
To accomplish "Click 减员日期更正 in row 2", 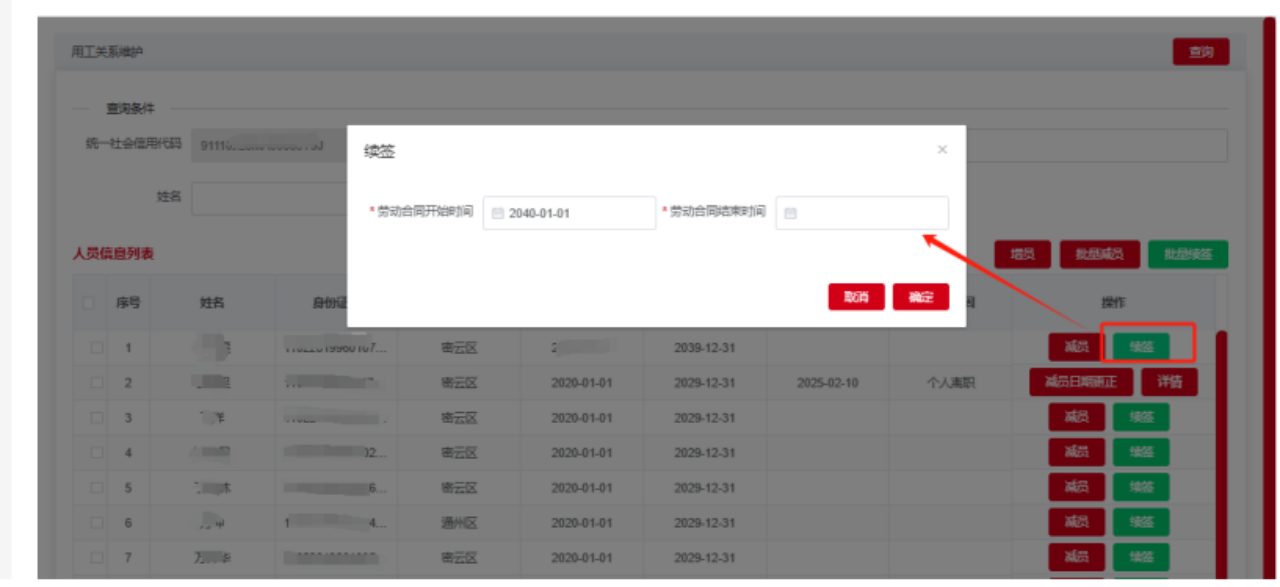I will [x=1080, y=382].
